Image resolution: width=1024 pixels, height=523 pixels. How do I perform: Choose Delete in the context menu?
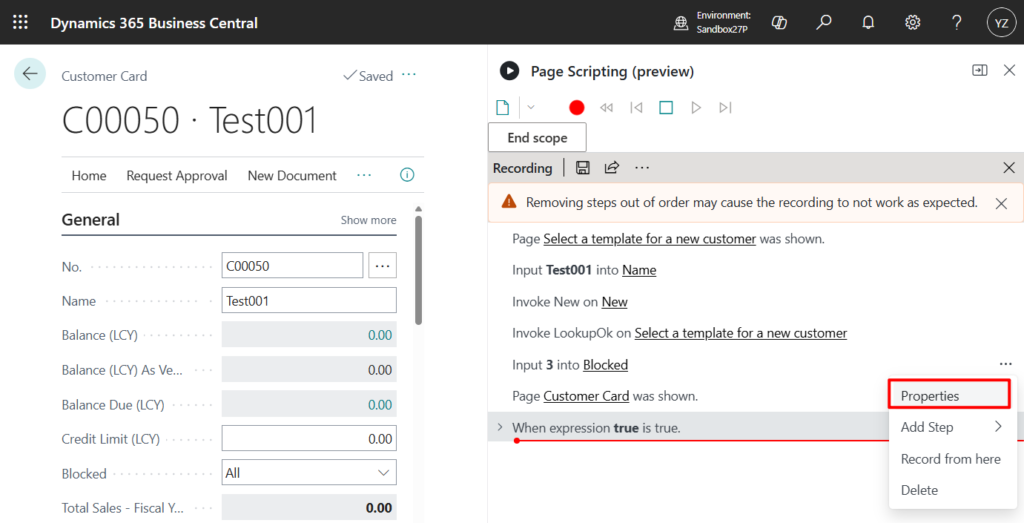[x=919, y=490]
